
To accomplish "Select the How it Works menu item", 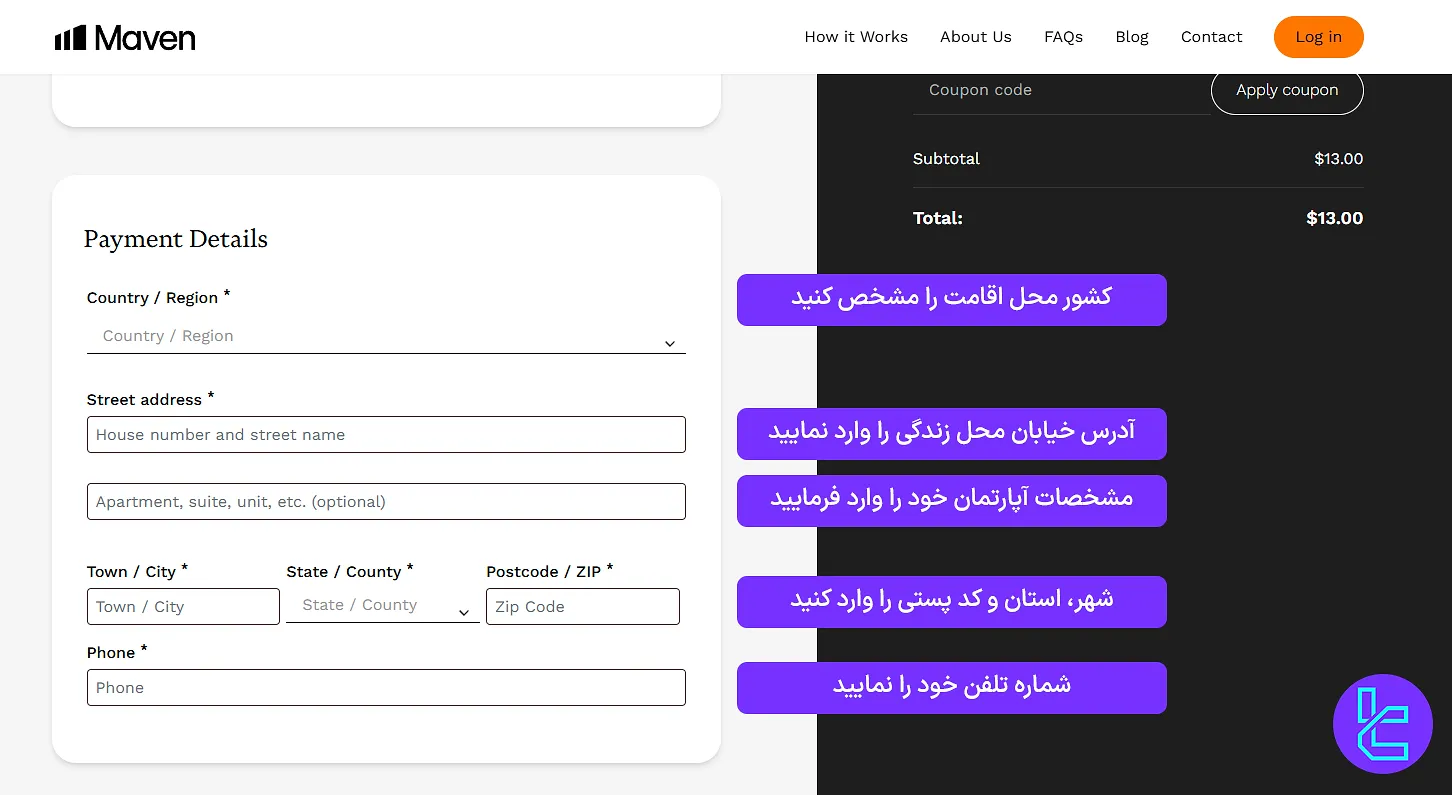I will tap(856, 37).
